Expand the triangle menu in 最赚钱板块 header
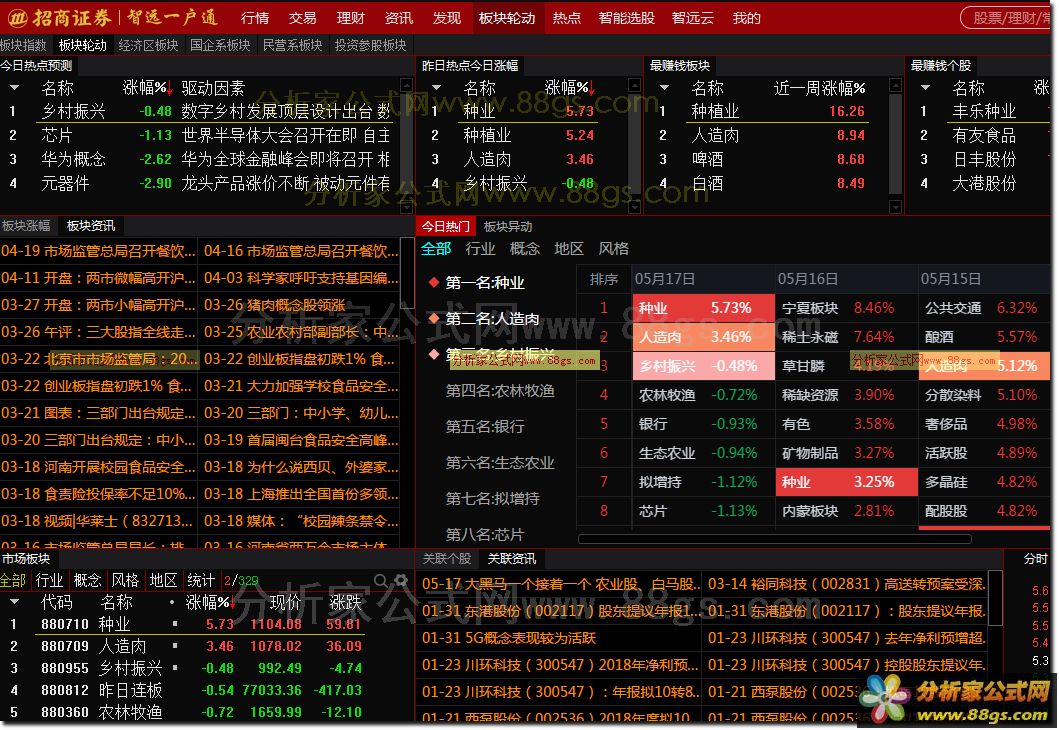 pyautogui.click(x=665, y=88)
